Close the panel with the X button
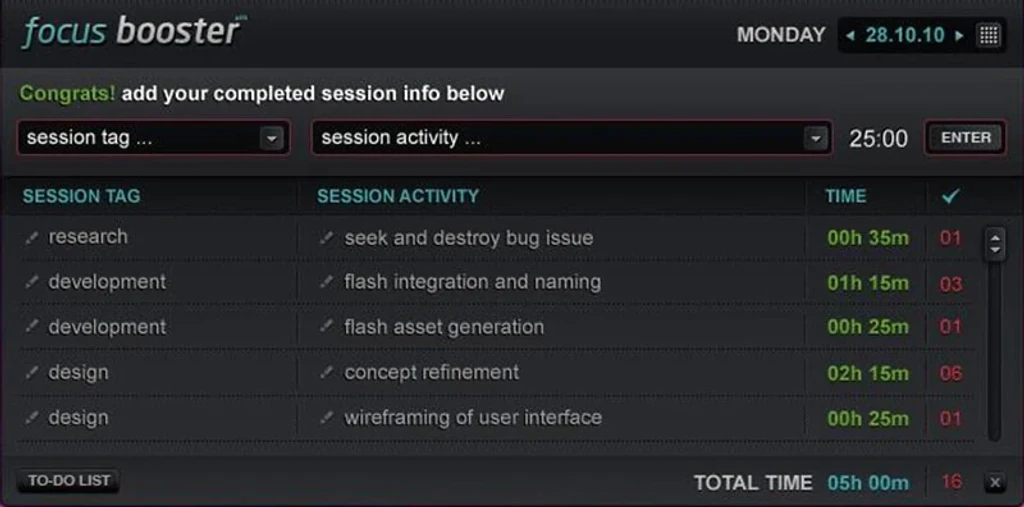 pos(995,483)
